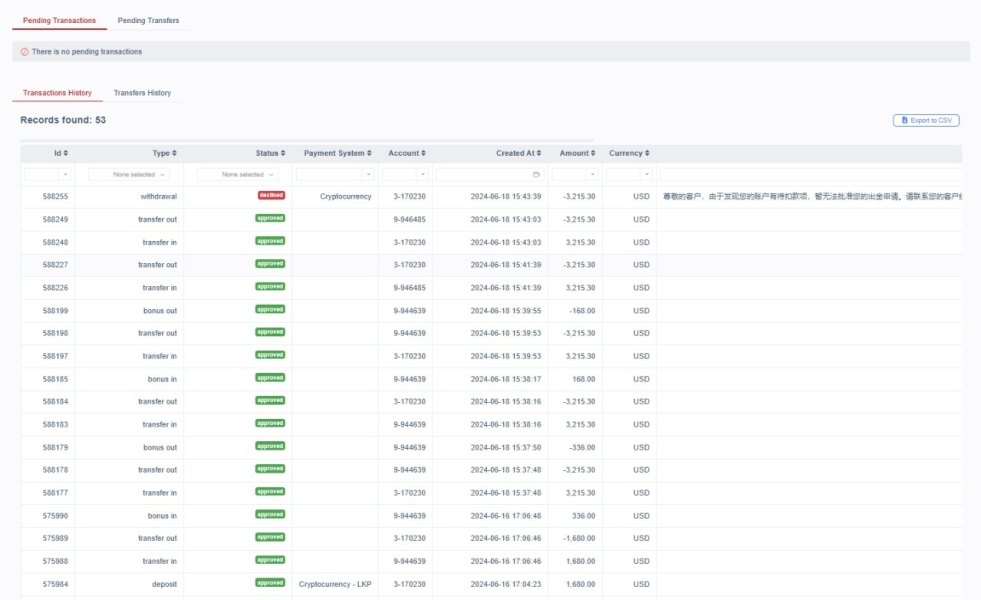Sort by Account column header
The image size is (981, 600).
coord(406,153)
